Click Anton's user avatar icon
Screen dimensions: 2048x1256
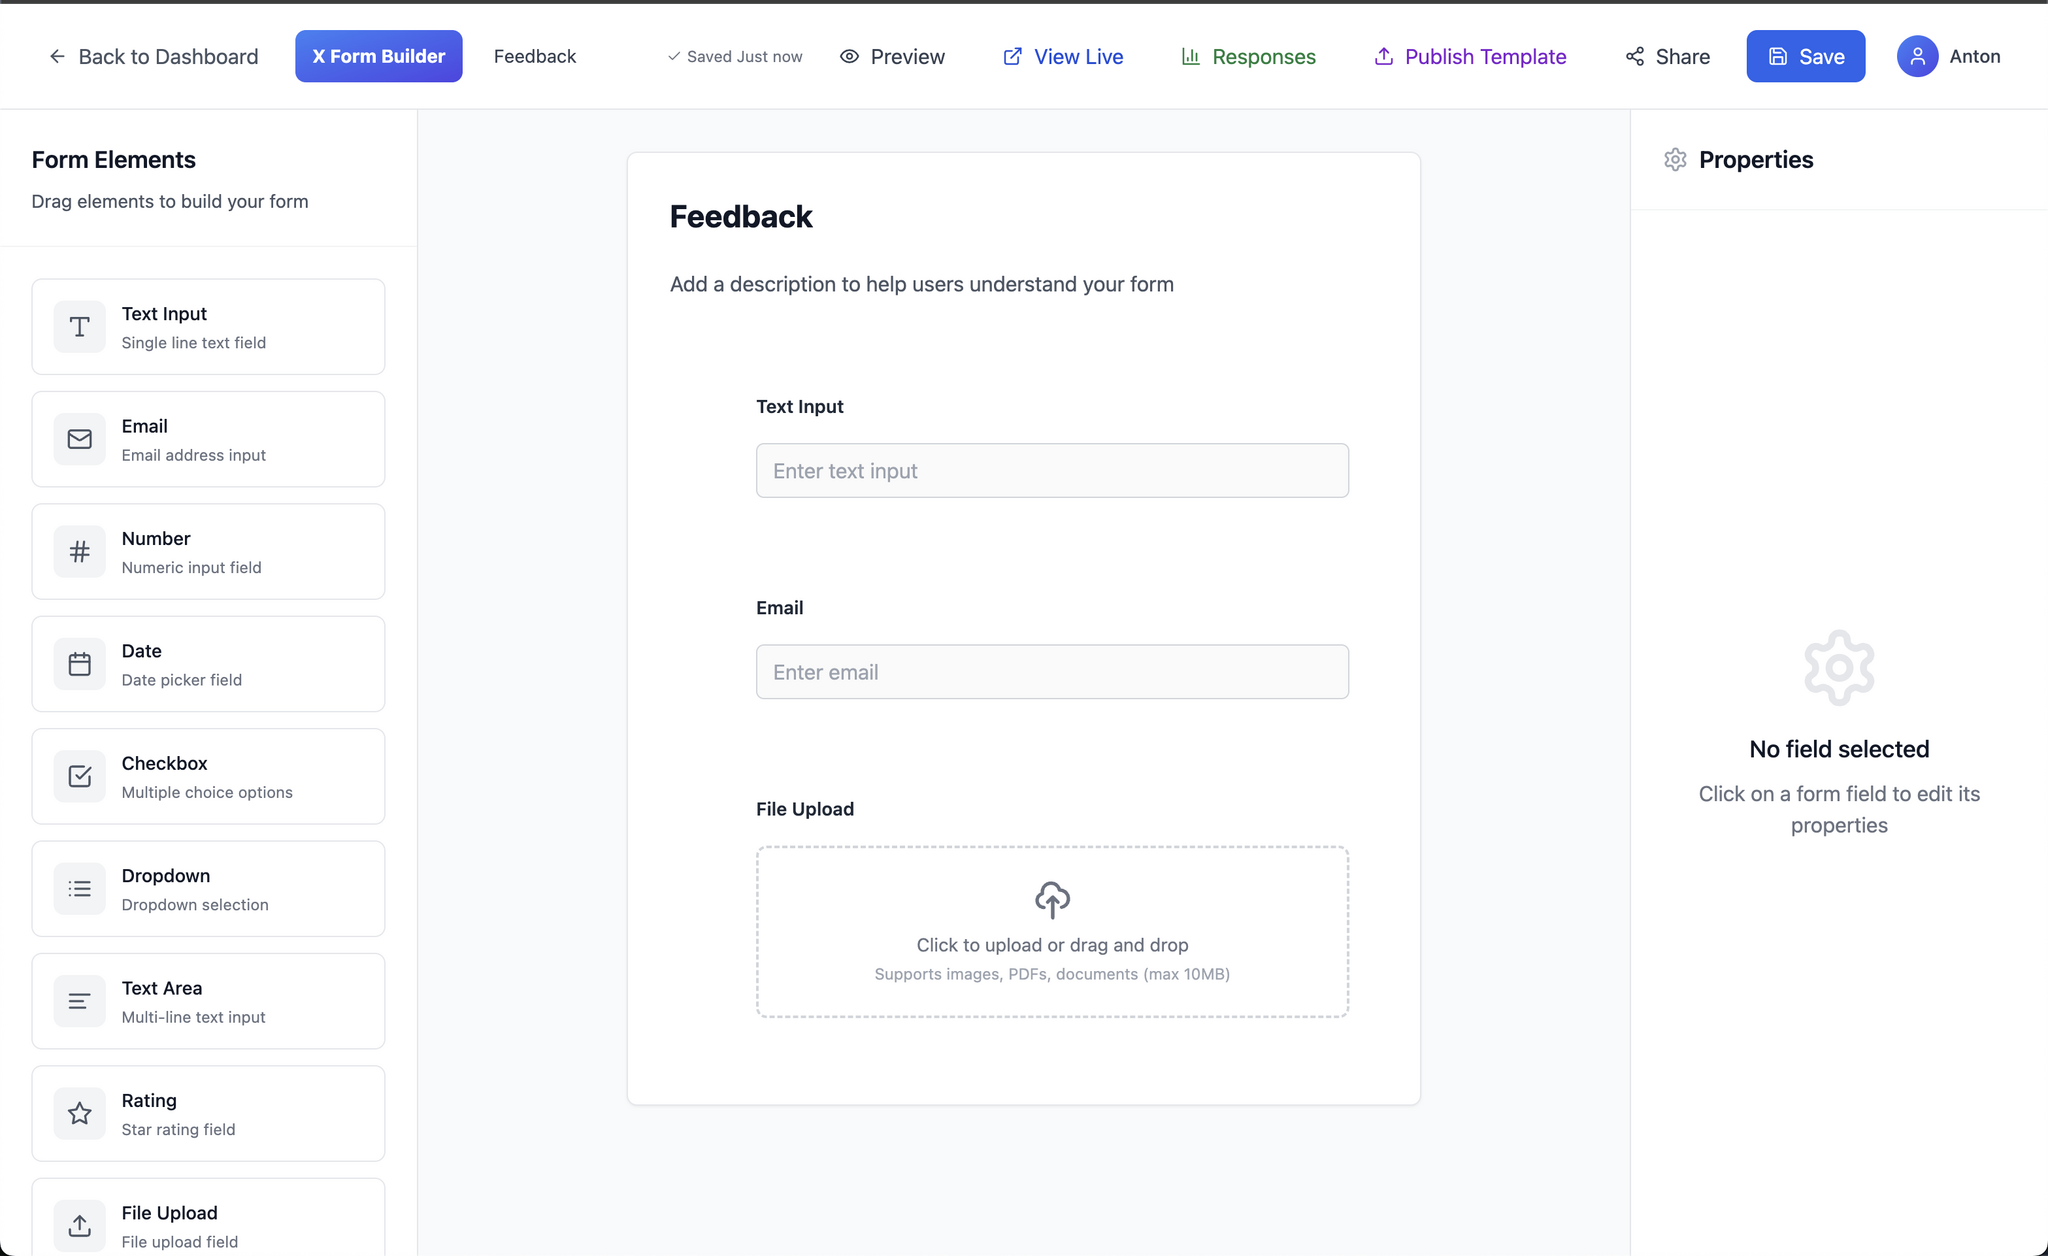tap(1917, 56)
